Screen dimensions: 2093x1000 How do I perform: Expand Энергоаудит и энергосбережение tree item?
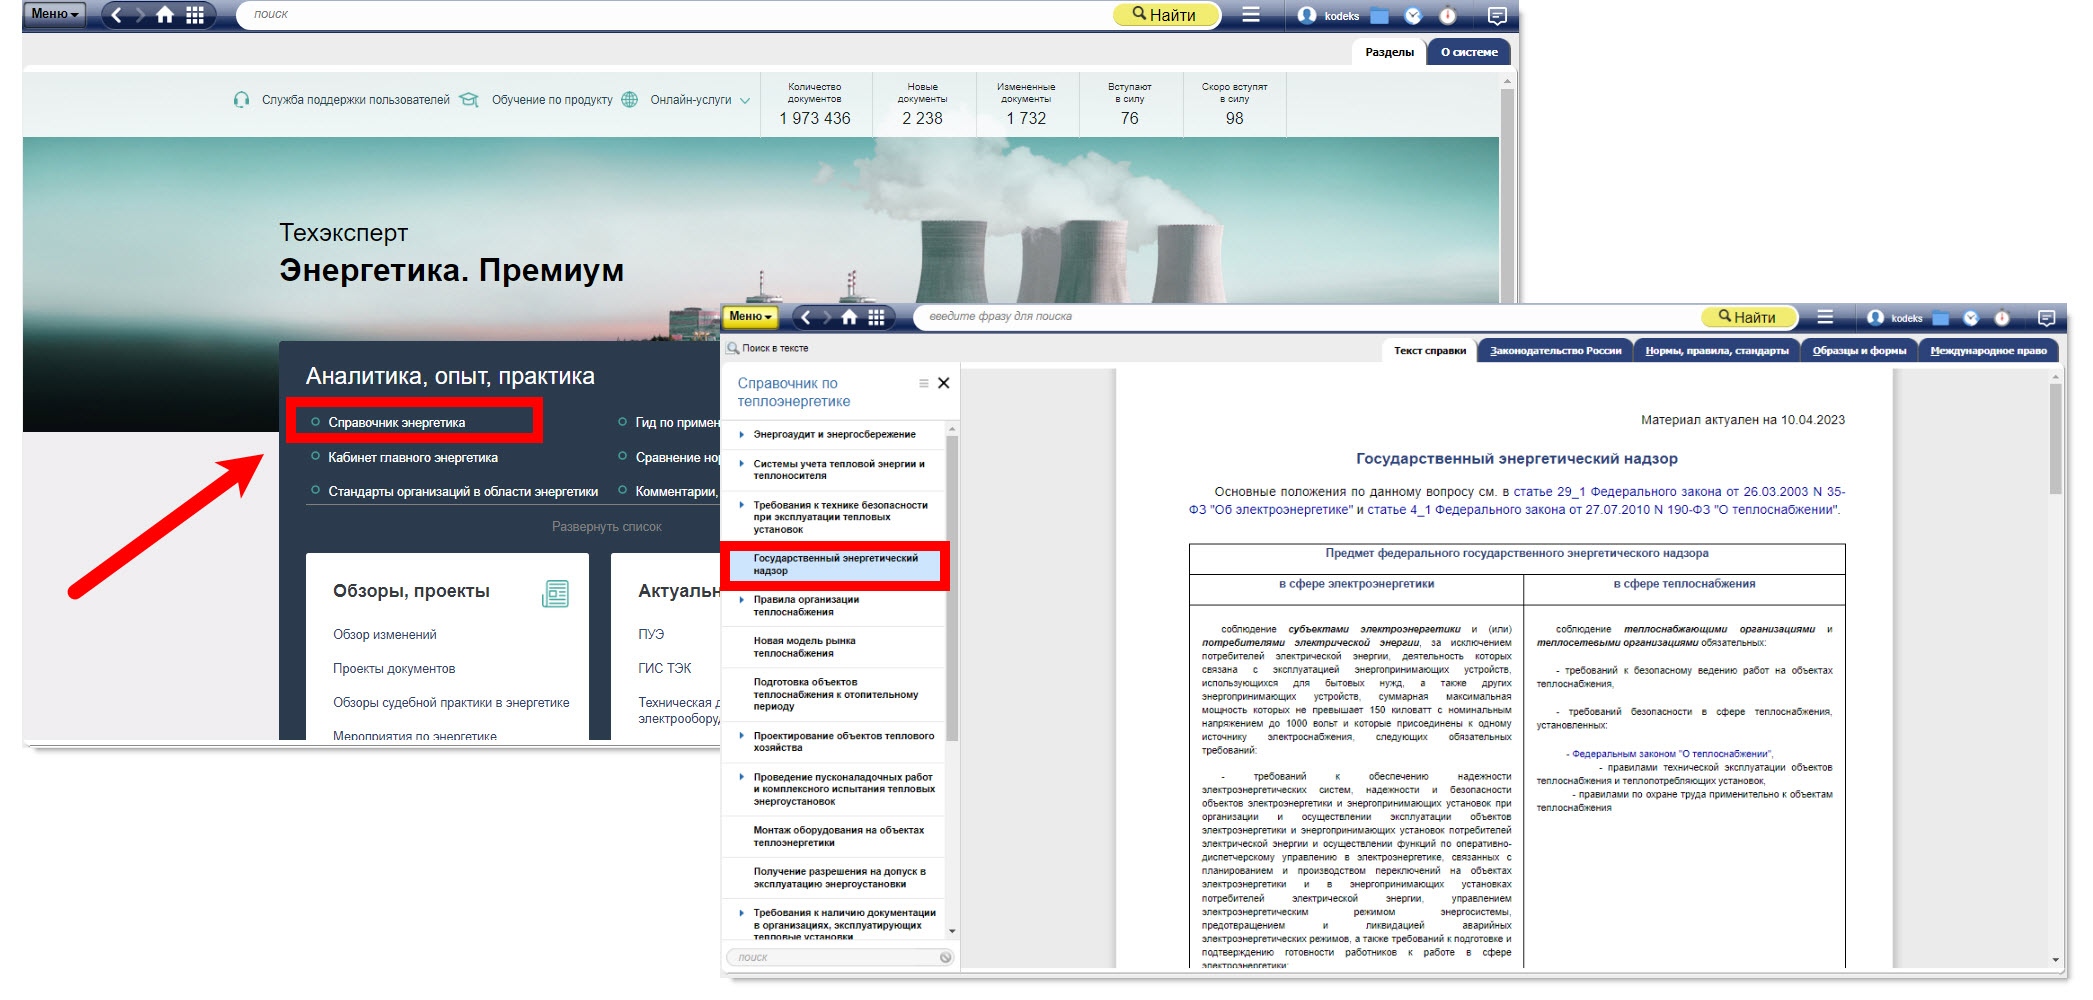[x=741, y=435]
